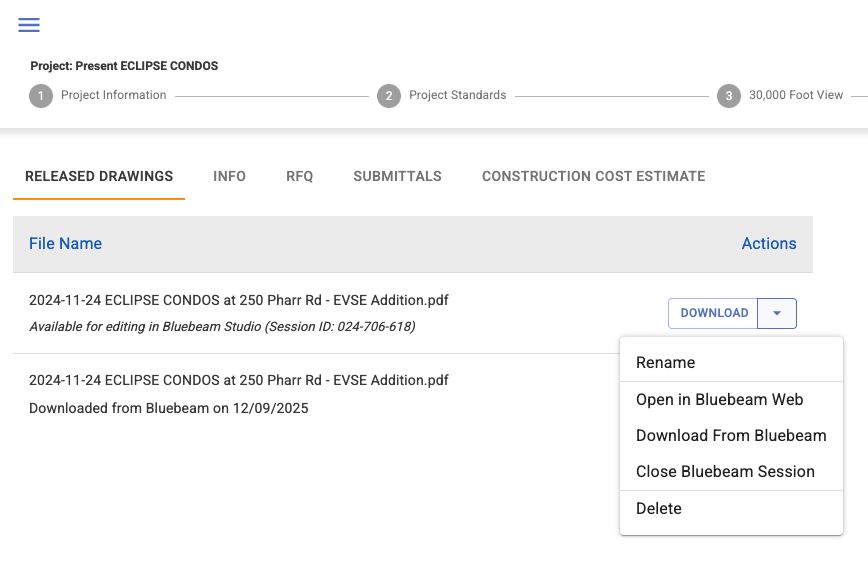868x566 pixels.
Task: Jump to step 2 Project Standards
Action: click(442, 96)
